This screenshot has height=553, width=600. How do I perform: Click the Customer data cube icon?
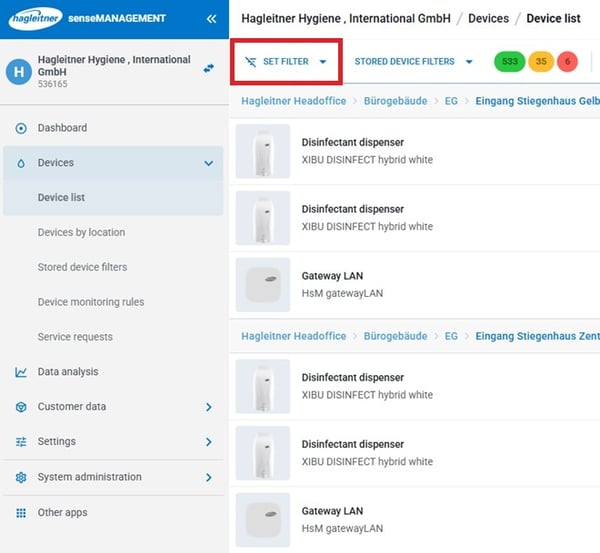tap(21, 407)
